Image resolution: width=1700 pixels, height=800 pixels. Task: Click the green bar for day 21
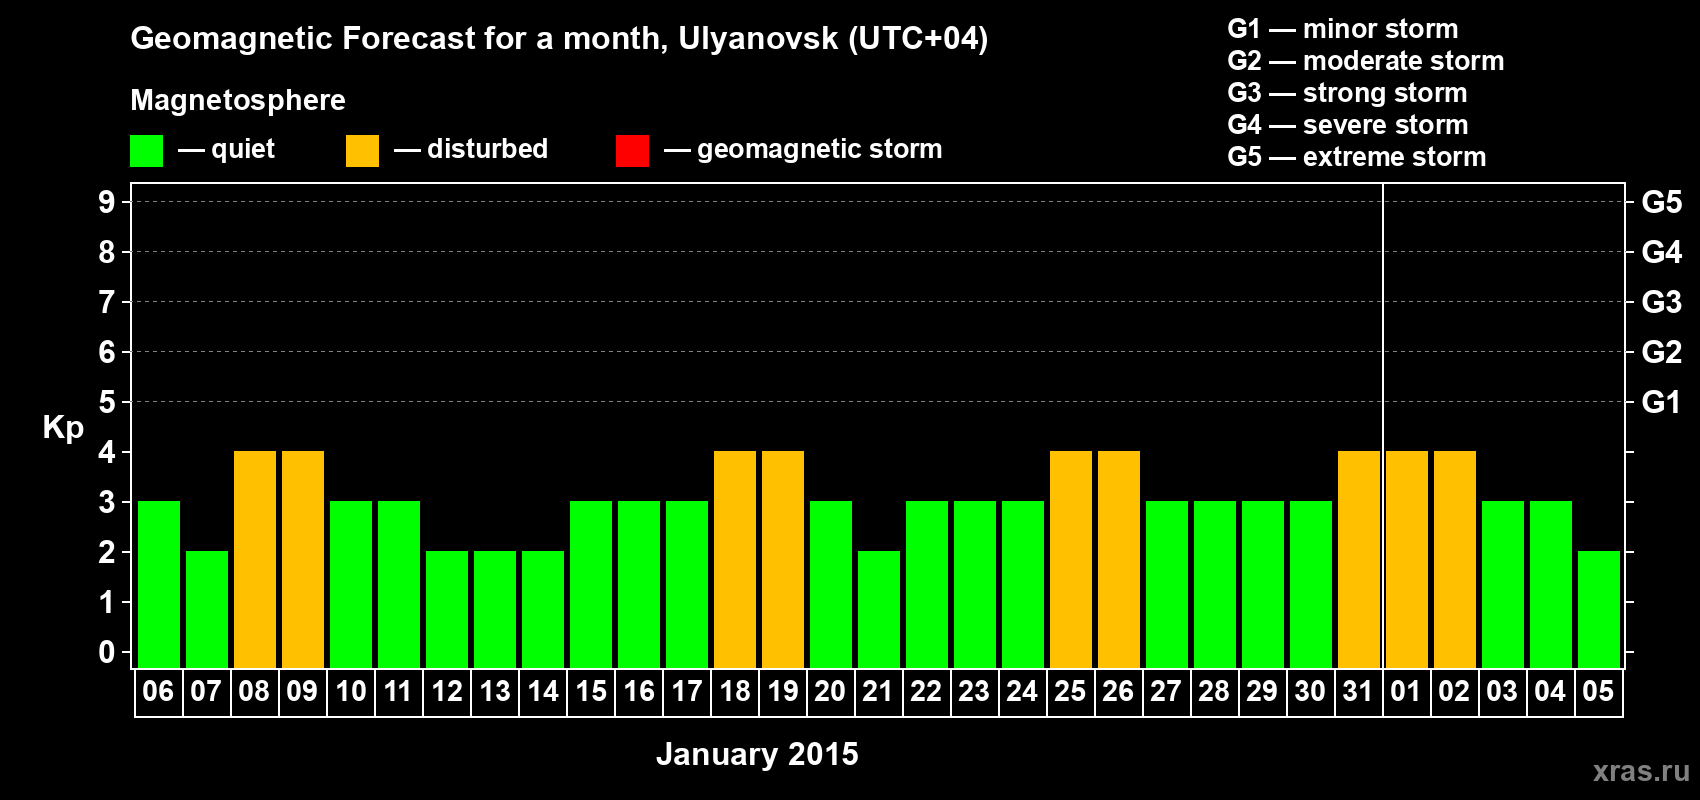point(879,610)
